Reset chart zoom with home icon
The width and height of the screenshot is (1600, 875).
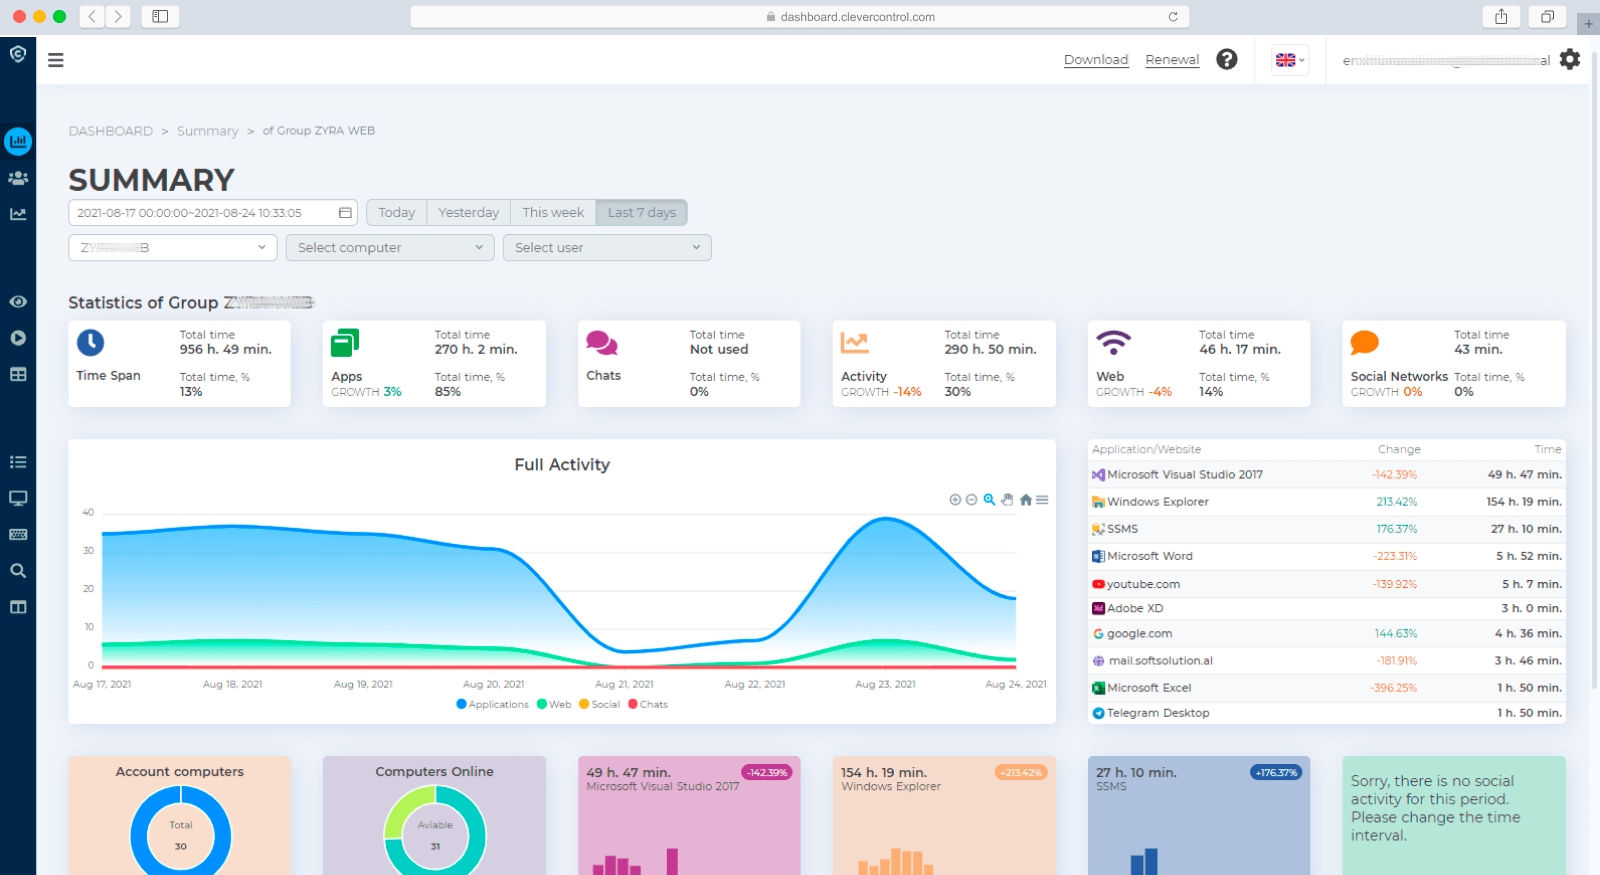pyautogui.click(x=1025, y=500)
